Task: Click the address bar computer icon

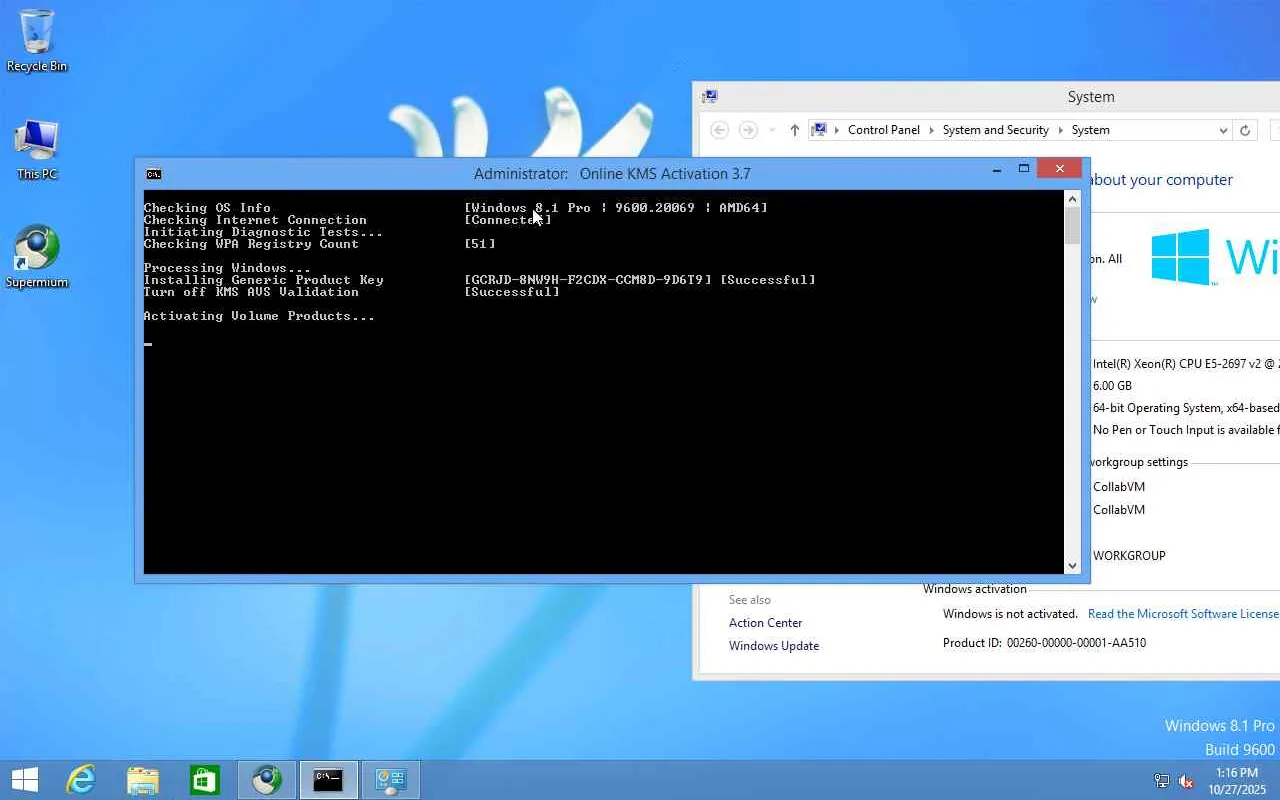Action: click(820, 130)
